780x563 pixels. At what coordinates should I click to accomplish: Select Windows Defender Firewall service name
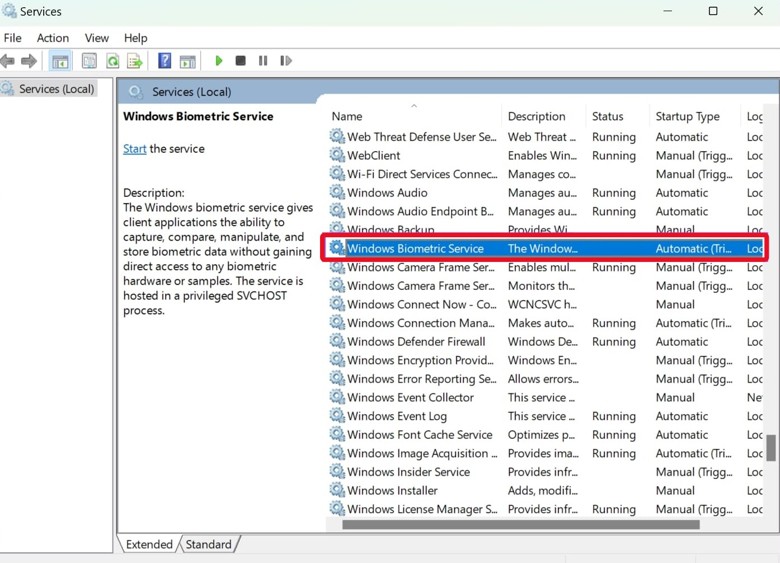click(x=416, y=341)
